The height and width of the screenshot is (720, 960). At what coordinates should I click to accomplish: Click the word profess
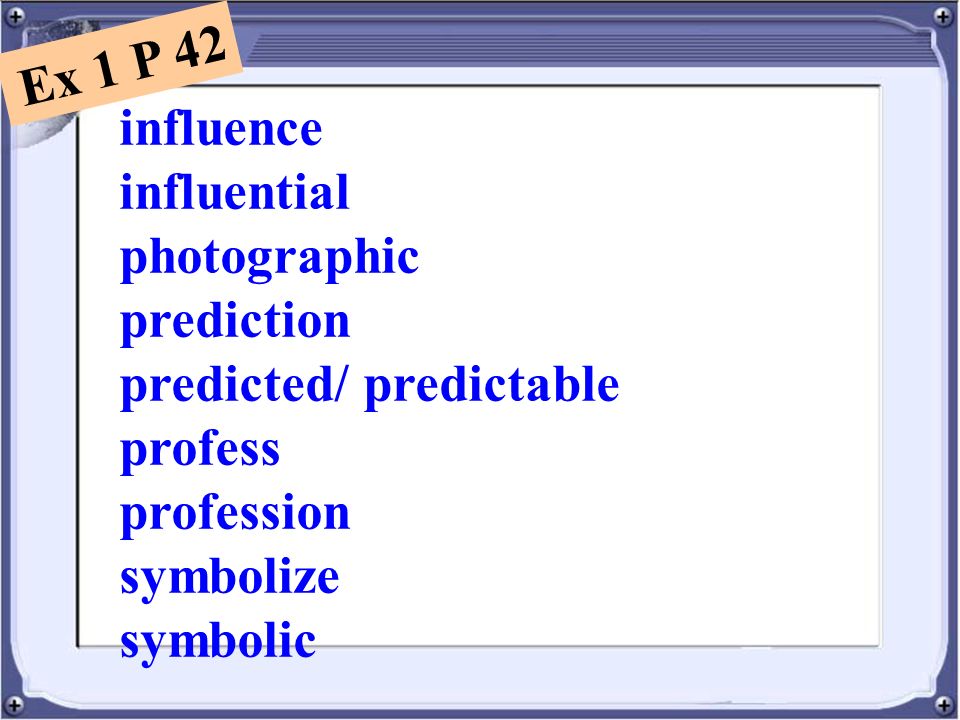click(200, 450)
